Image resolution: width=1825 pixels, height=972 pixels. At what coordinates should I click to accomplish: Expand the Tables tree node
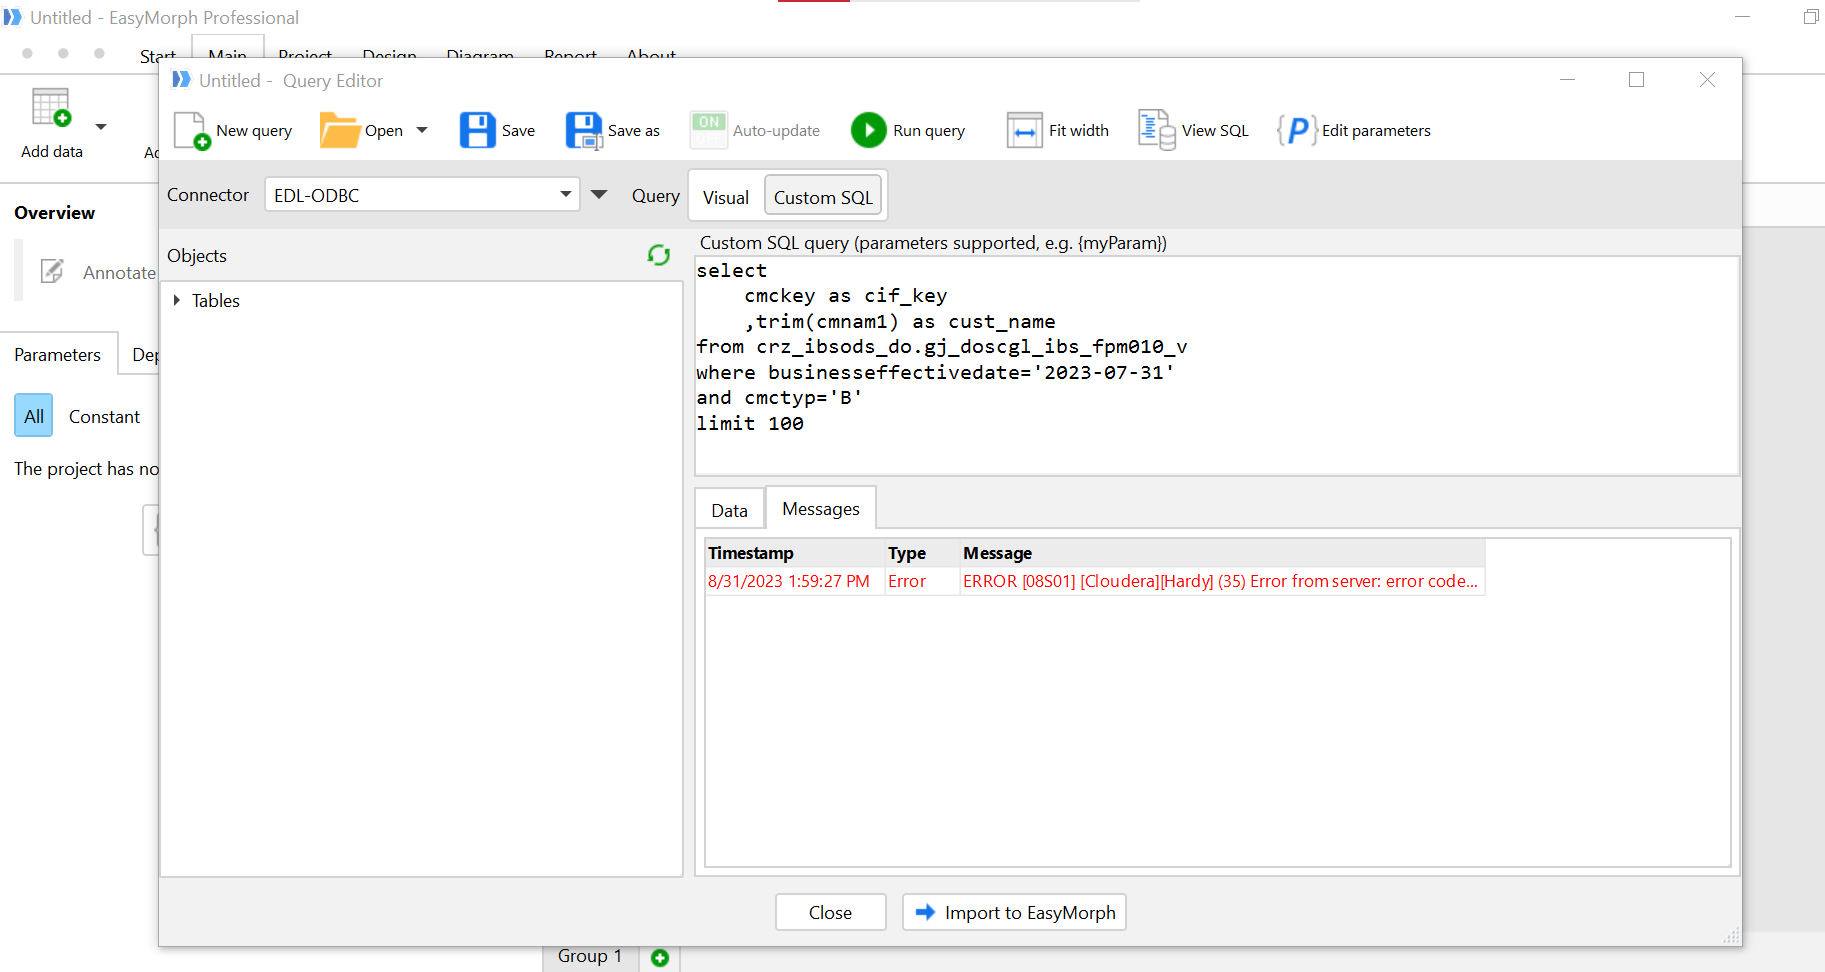point(177,300)
